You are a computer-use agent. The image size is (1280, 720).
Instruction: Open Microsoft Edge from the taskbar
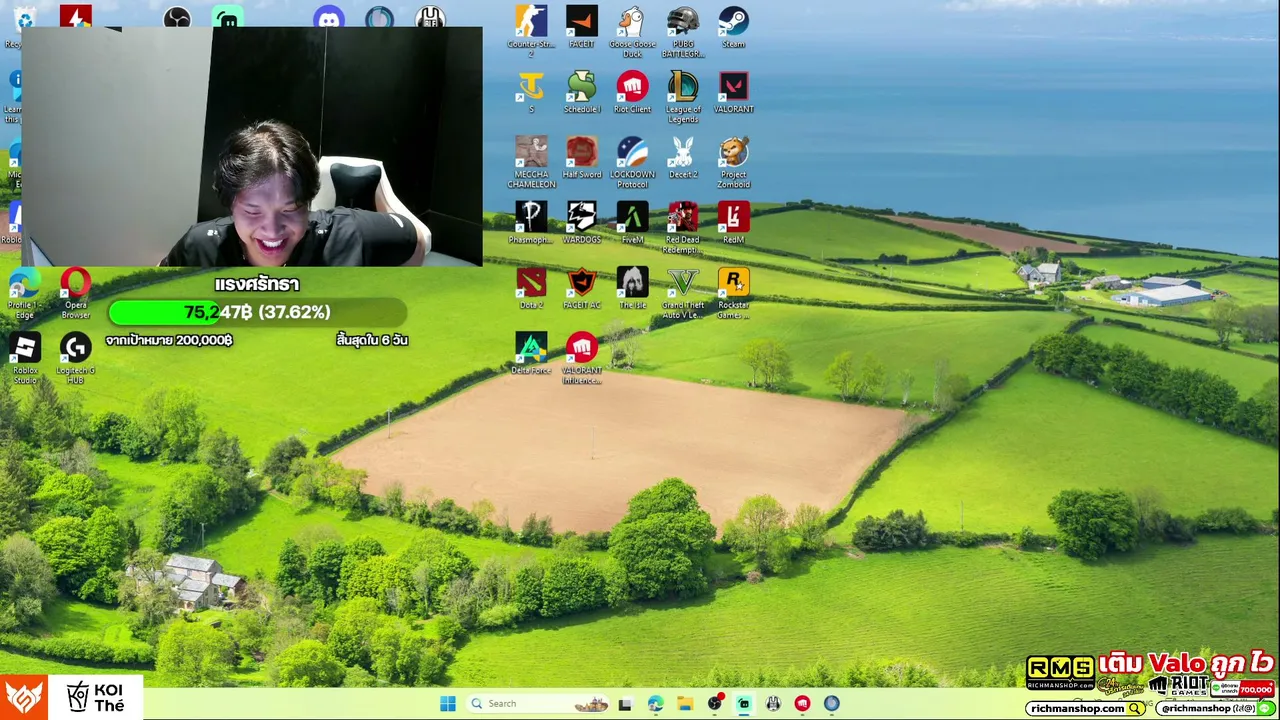tap(655, 703)
